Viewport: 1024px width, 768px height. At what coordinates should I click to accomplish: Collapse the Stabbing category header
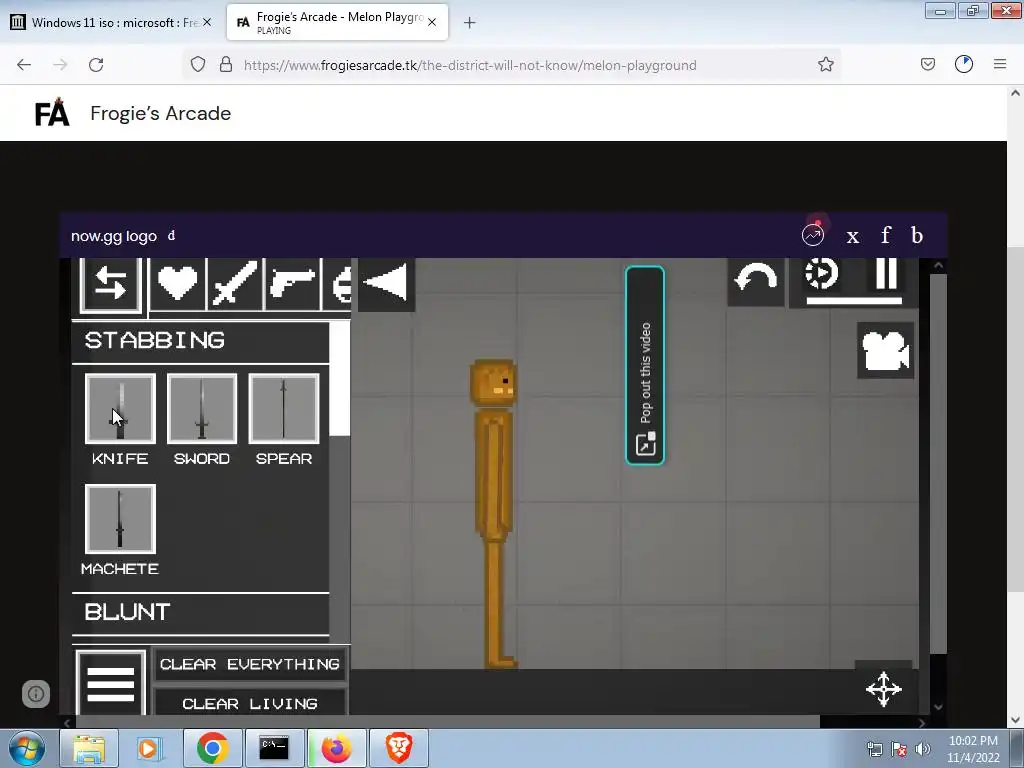(x=200, y=341)
